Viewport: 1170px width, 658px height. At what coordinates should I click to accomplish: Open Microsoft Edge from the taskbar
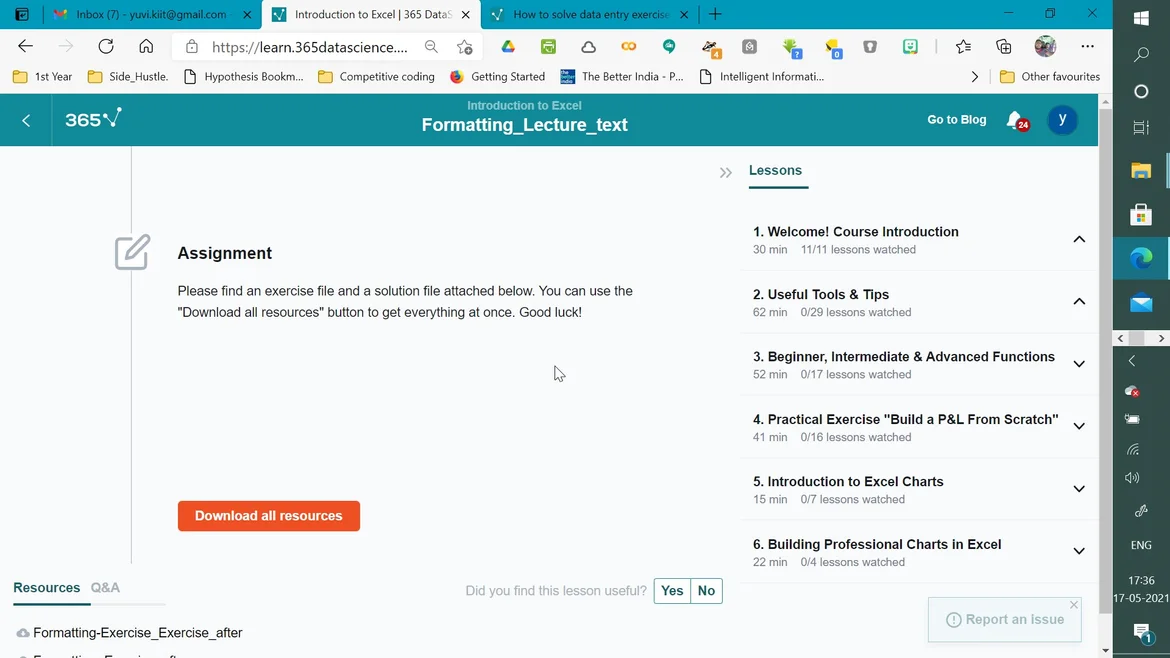coord(1141,258)
